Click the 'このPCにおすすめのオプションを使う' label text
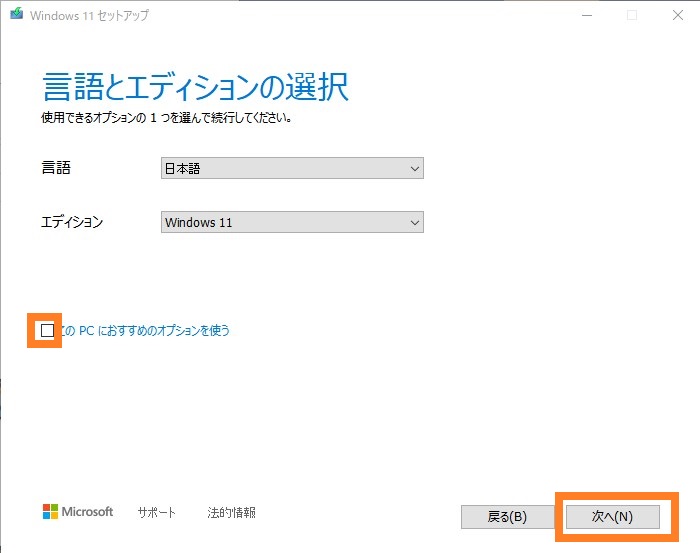The height and width of the screenshot is (553, 700). click(145, 330)
